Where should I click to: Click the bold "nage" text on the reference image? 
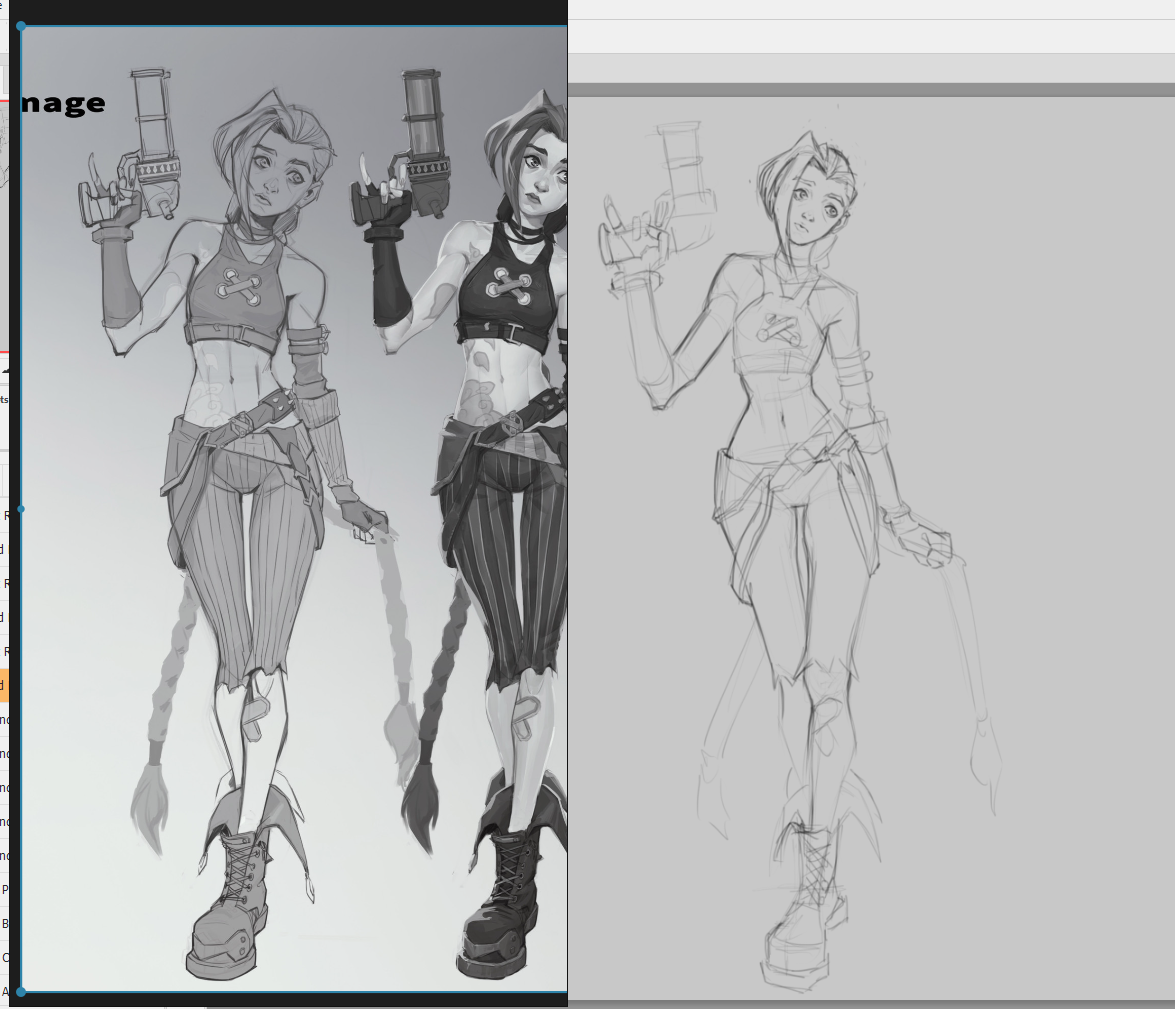(63, 103)
